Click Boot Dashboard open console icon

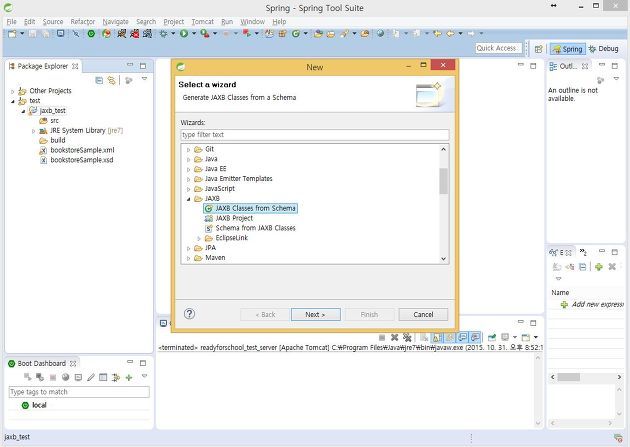coord(78,378)
